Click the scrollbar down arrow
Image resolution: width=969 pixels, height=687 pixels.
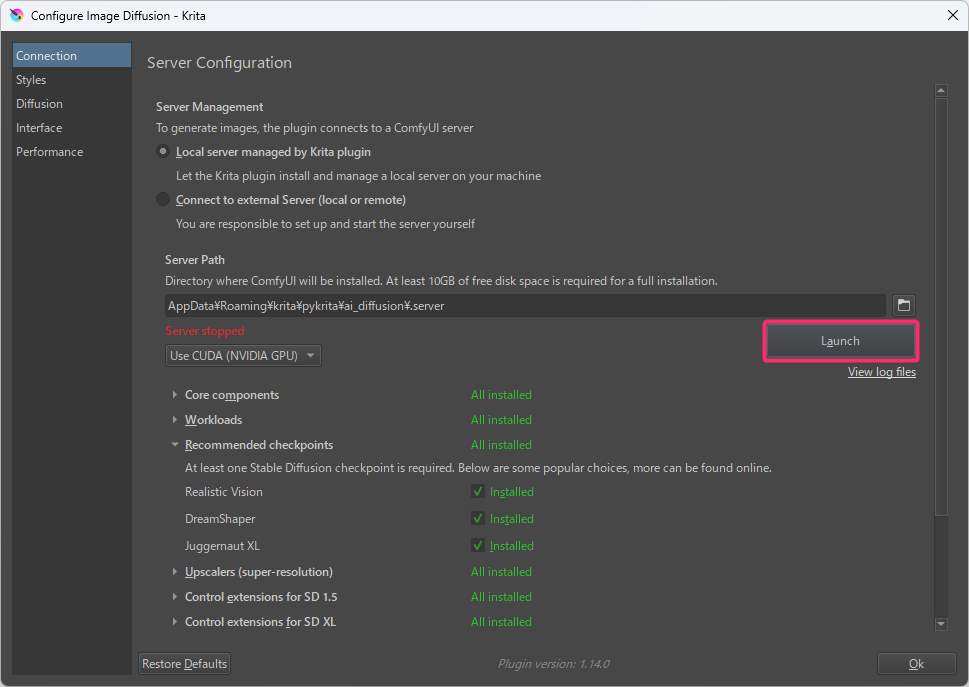(941, 624)
